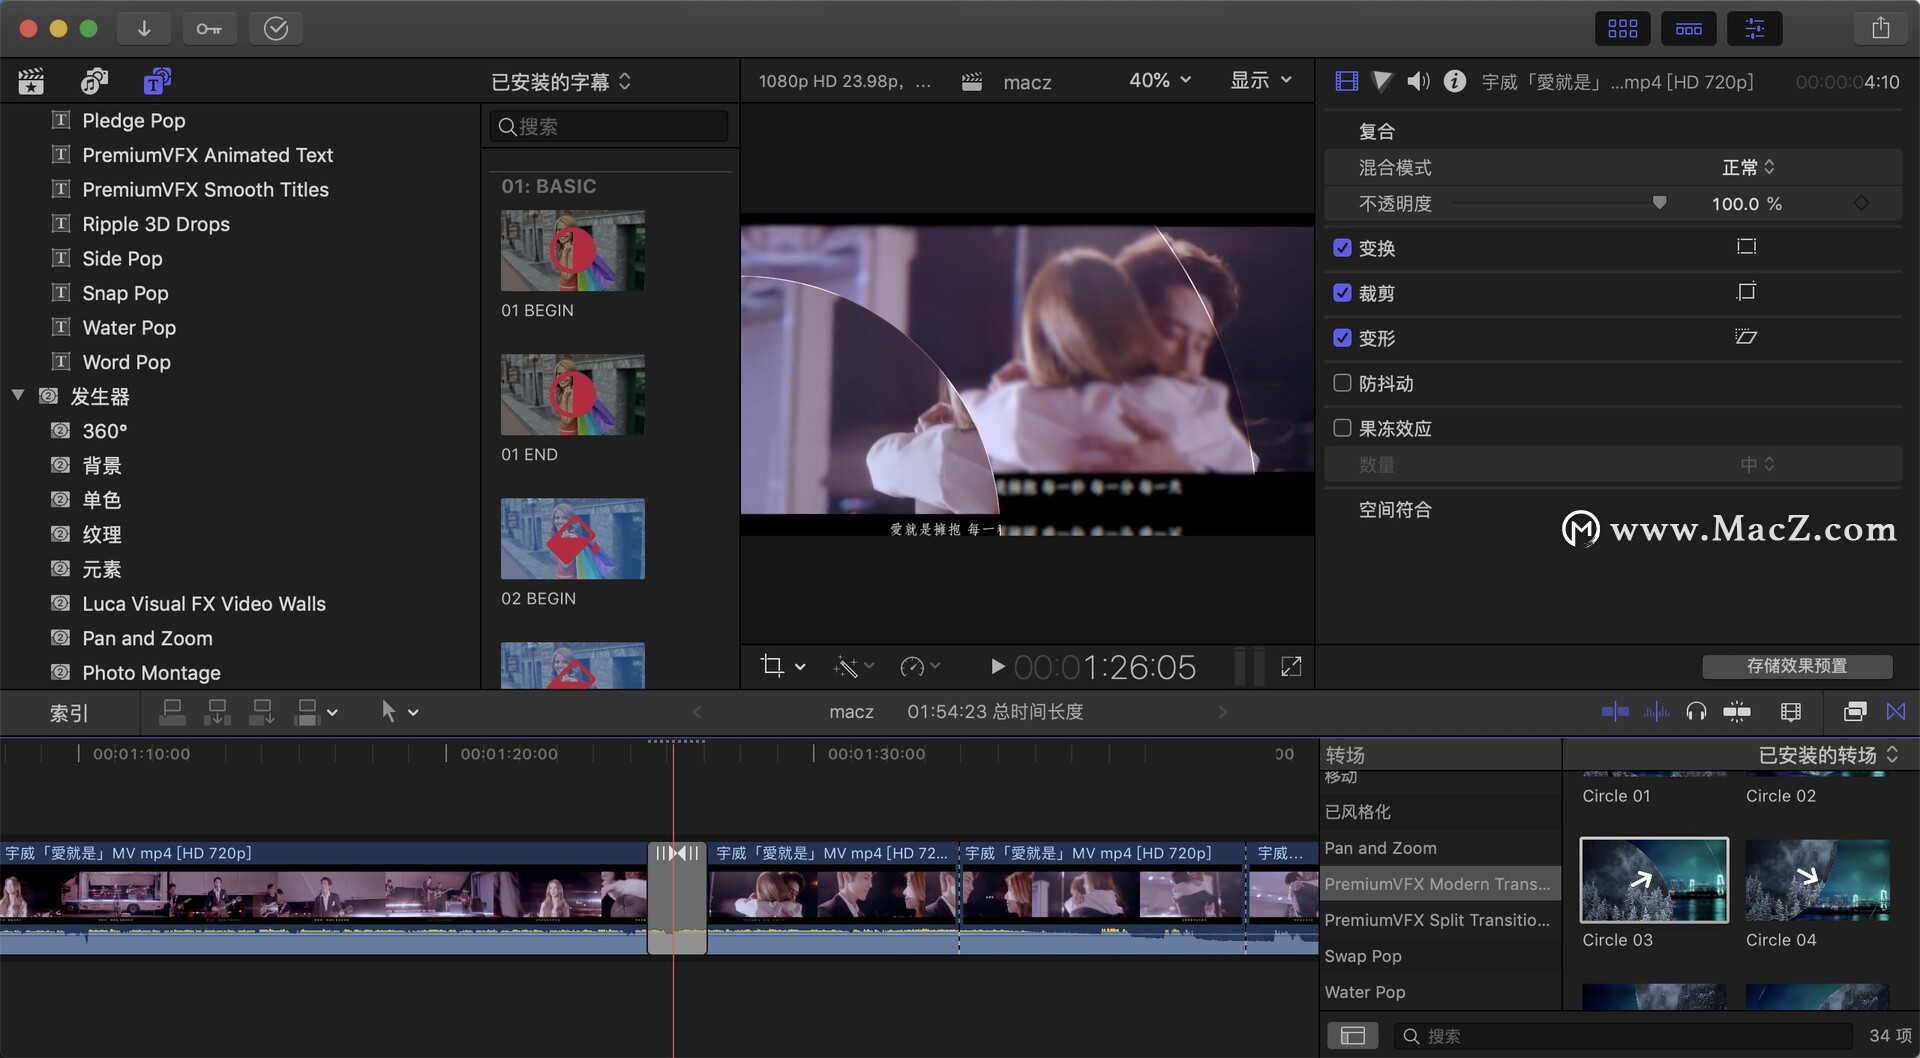Select the Swap Pop transition category
The width and height of the screenshot is (1920, 1058).
point(1440,956)
